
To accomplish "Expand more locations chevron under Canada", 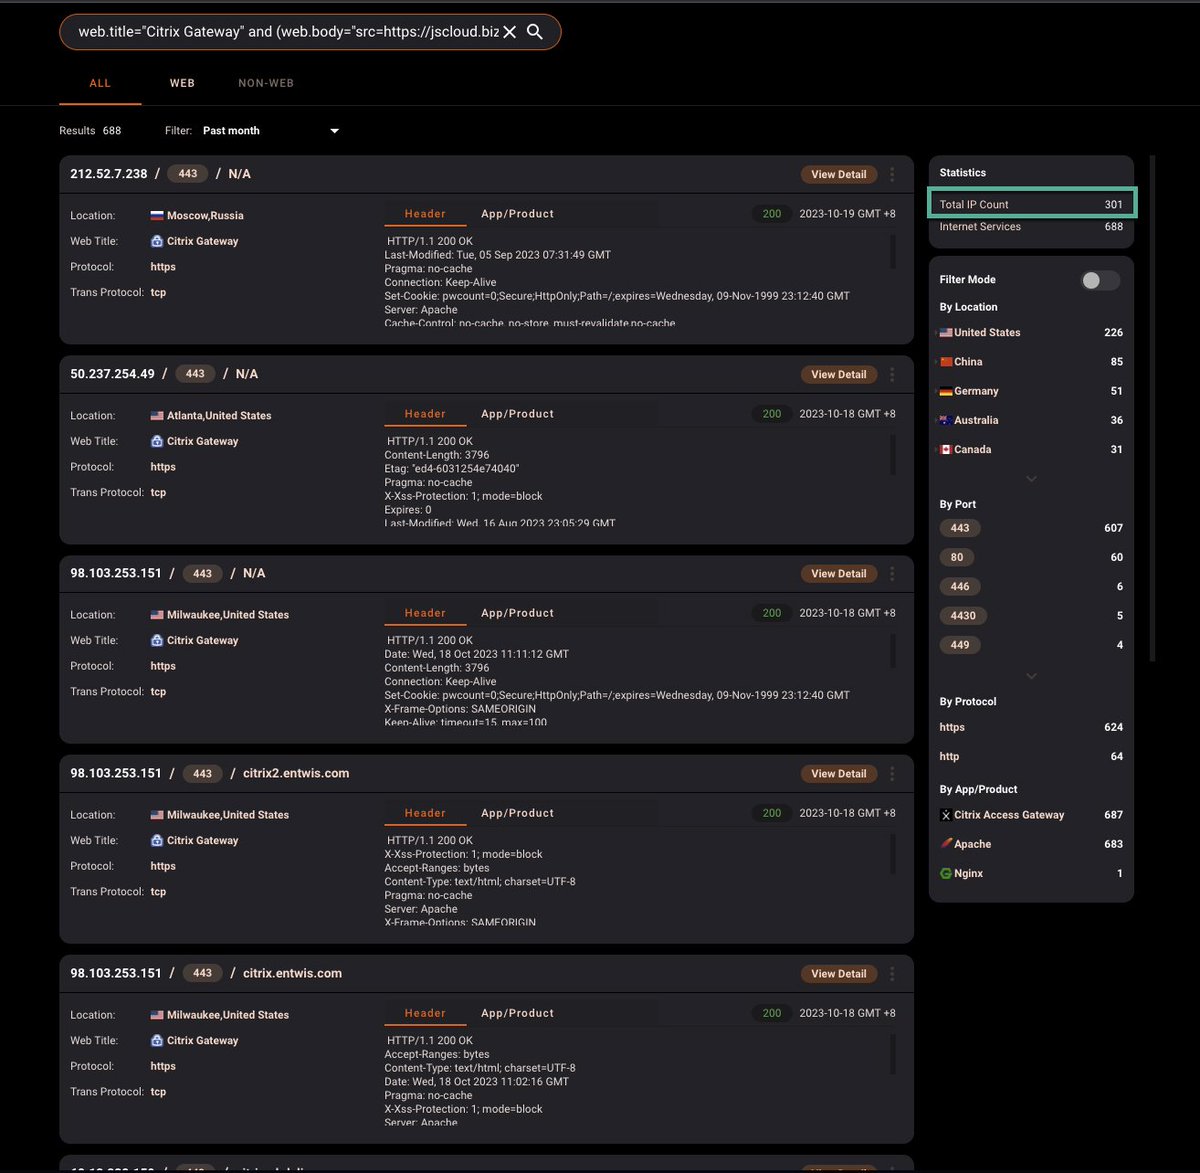I will [x=1031, y=479].
